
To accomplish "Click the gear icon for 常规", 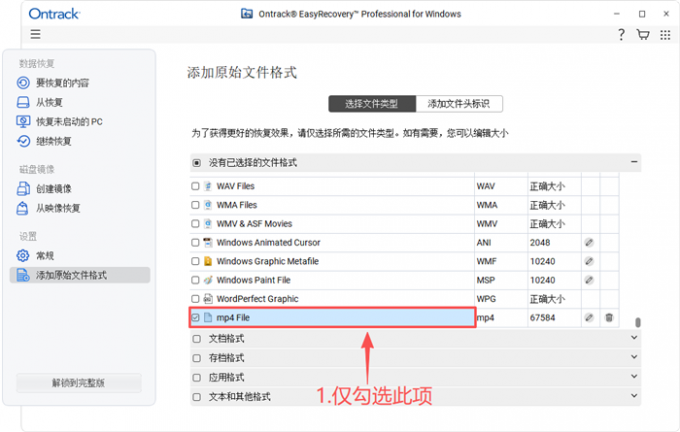I will click(23, 255).
